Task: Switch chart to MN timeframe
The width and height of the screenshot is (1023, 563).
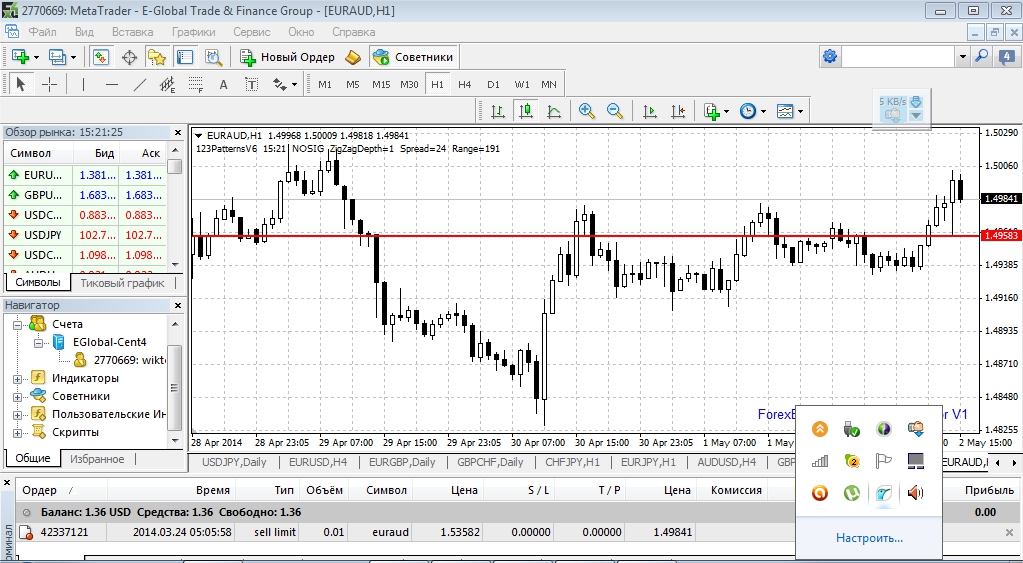Action: point(549,84)
